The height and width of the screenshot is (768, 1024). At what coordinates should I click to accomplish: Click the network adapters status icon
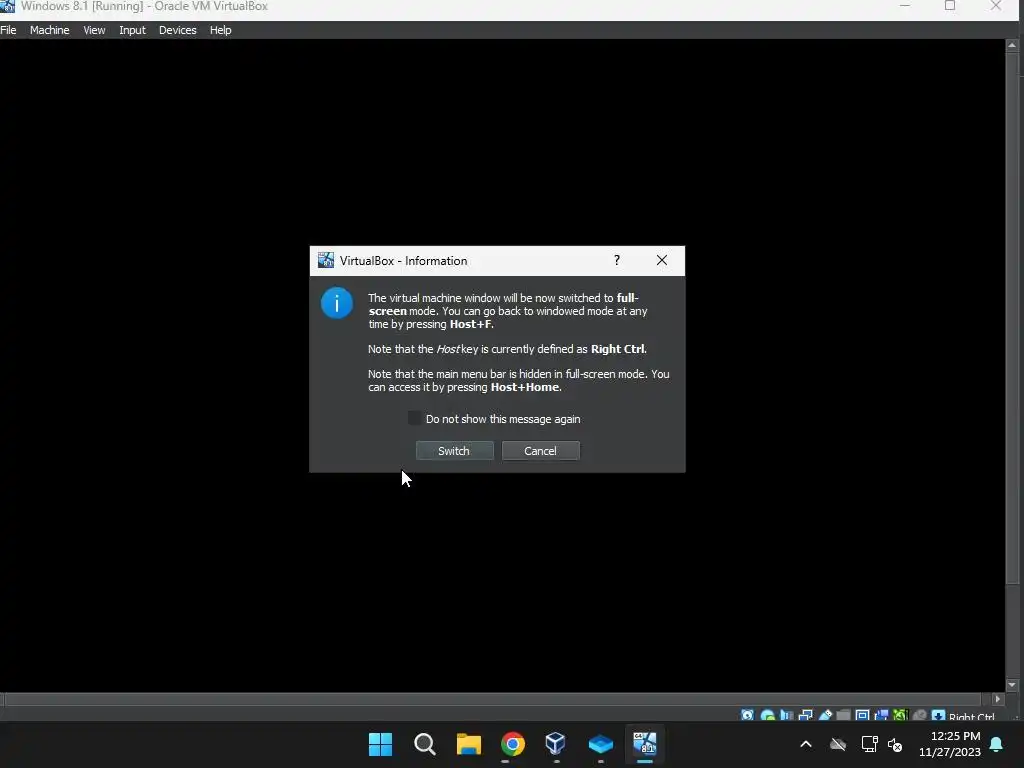click(x=806, y=715)
